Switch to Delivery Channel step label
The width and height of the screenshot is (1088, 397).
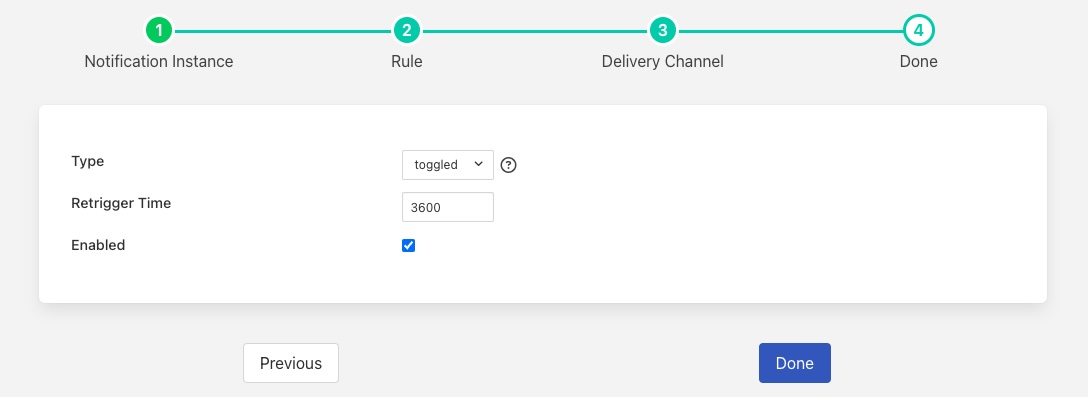click(663, 61)
